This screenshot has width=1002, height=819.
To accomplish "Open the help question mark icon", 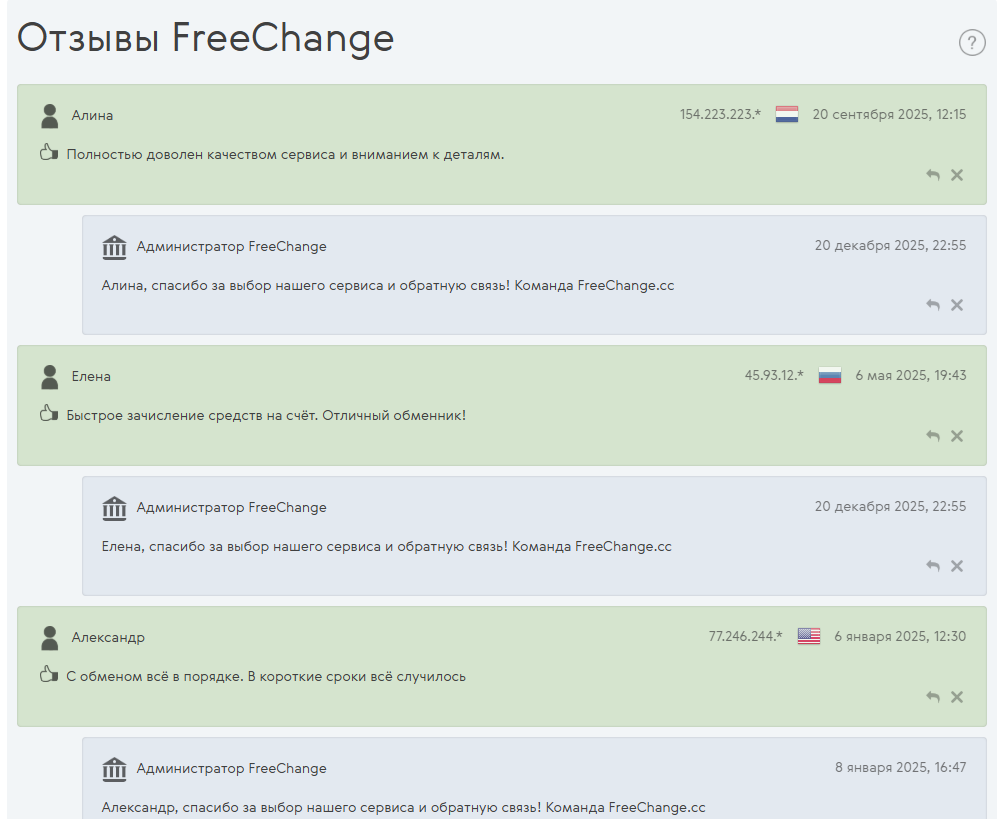I will (972, 43).
